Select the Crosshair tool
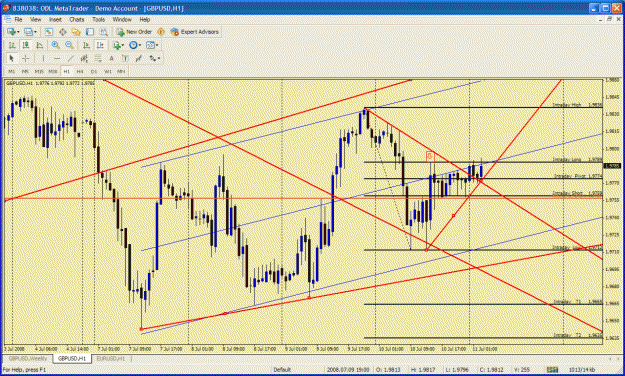The height and width of the screenshot is (376, 625). click(26, 58)
